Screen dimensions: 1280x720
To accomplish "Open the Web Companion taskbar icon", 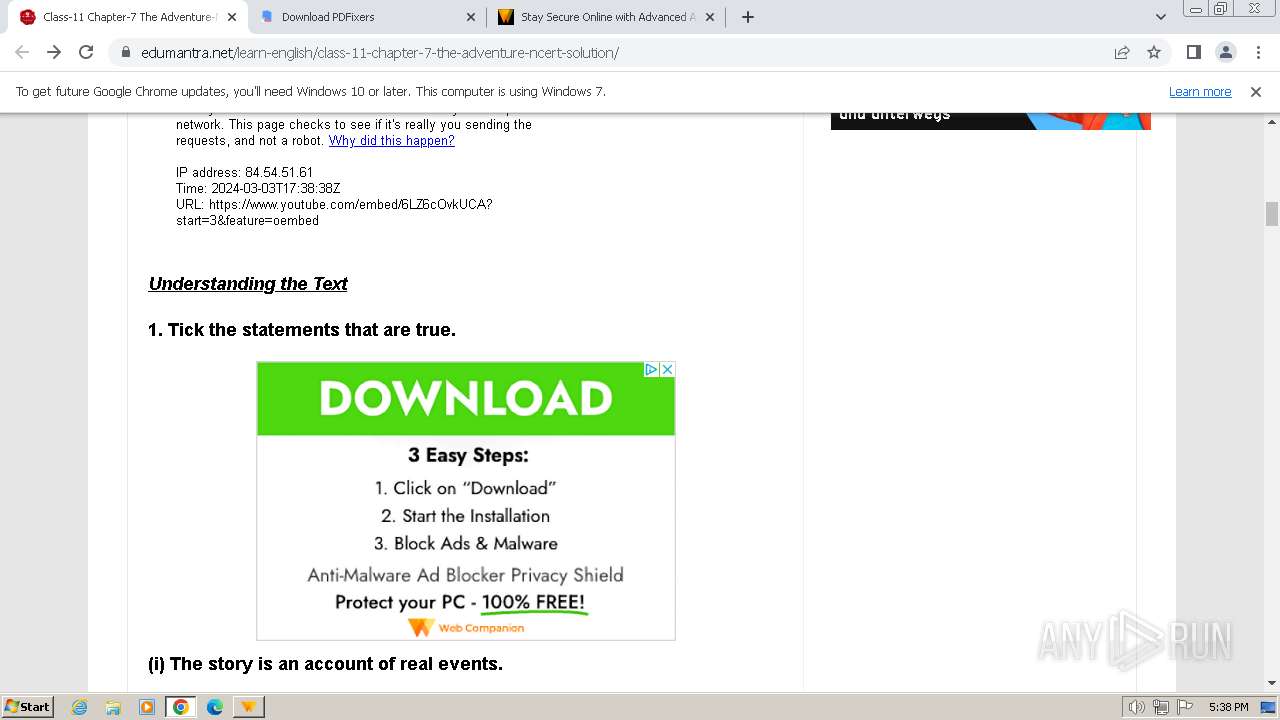I will tap(248, 707).
